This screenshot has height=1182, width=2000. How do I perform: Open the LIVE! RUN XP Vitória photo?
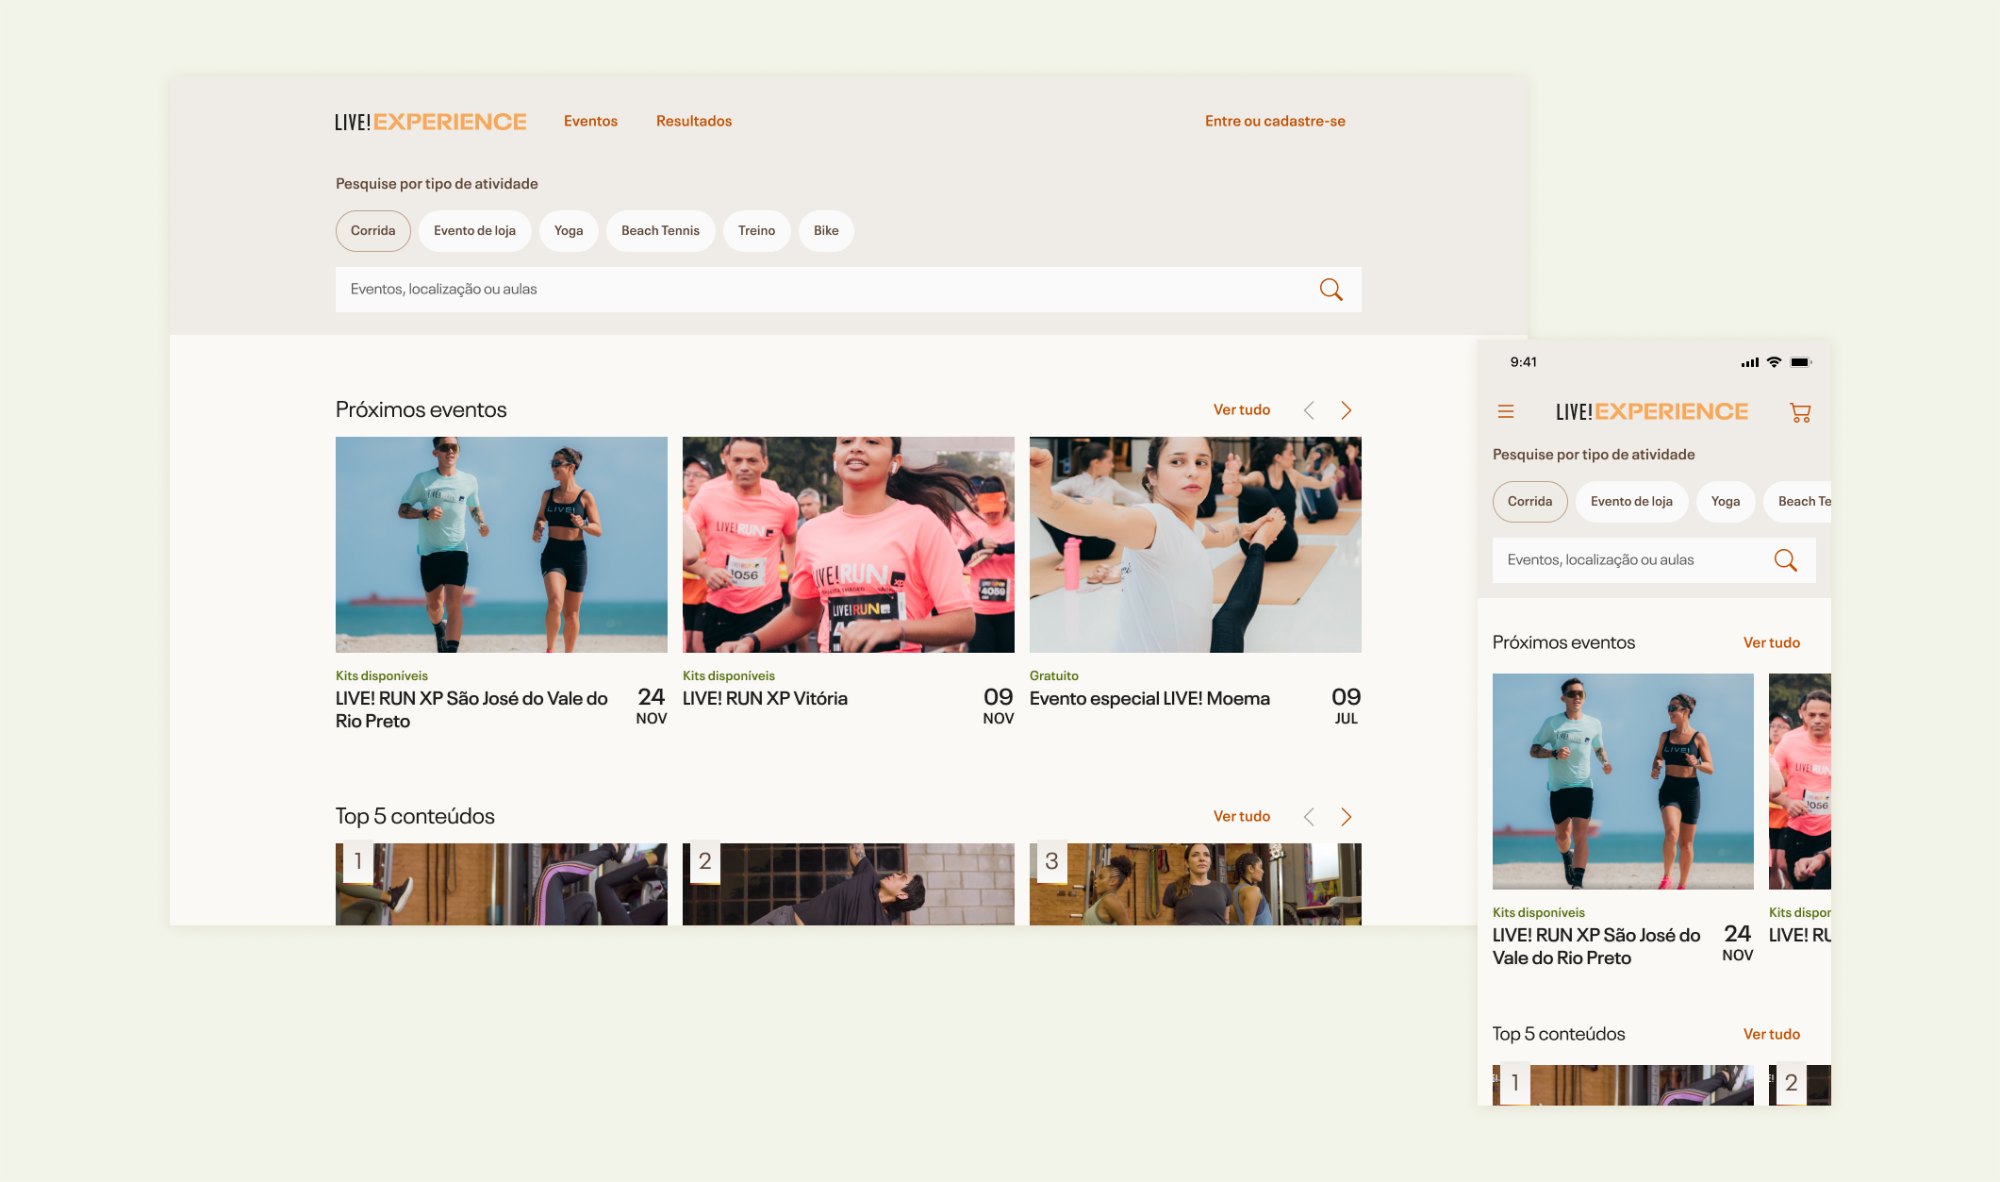(x=848, y=545)
